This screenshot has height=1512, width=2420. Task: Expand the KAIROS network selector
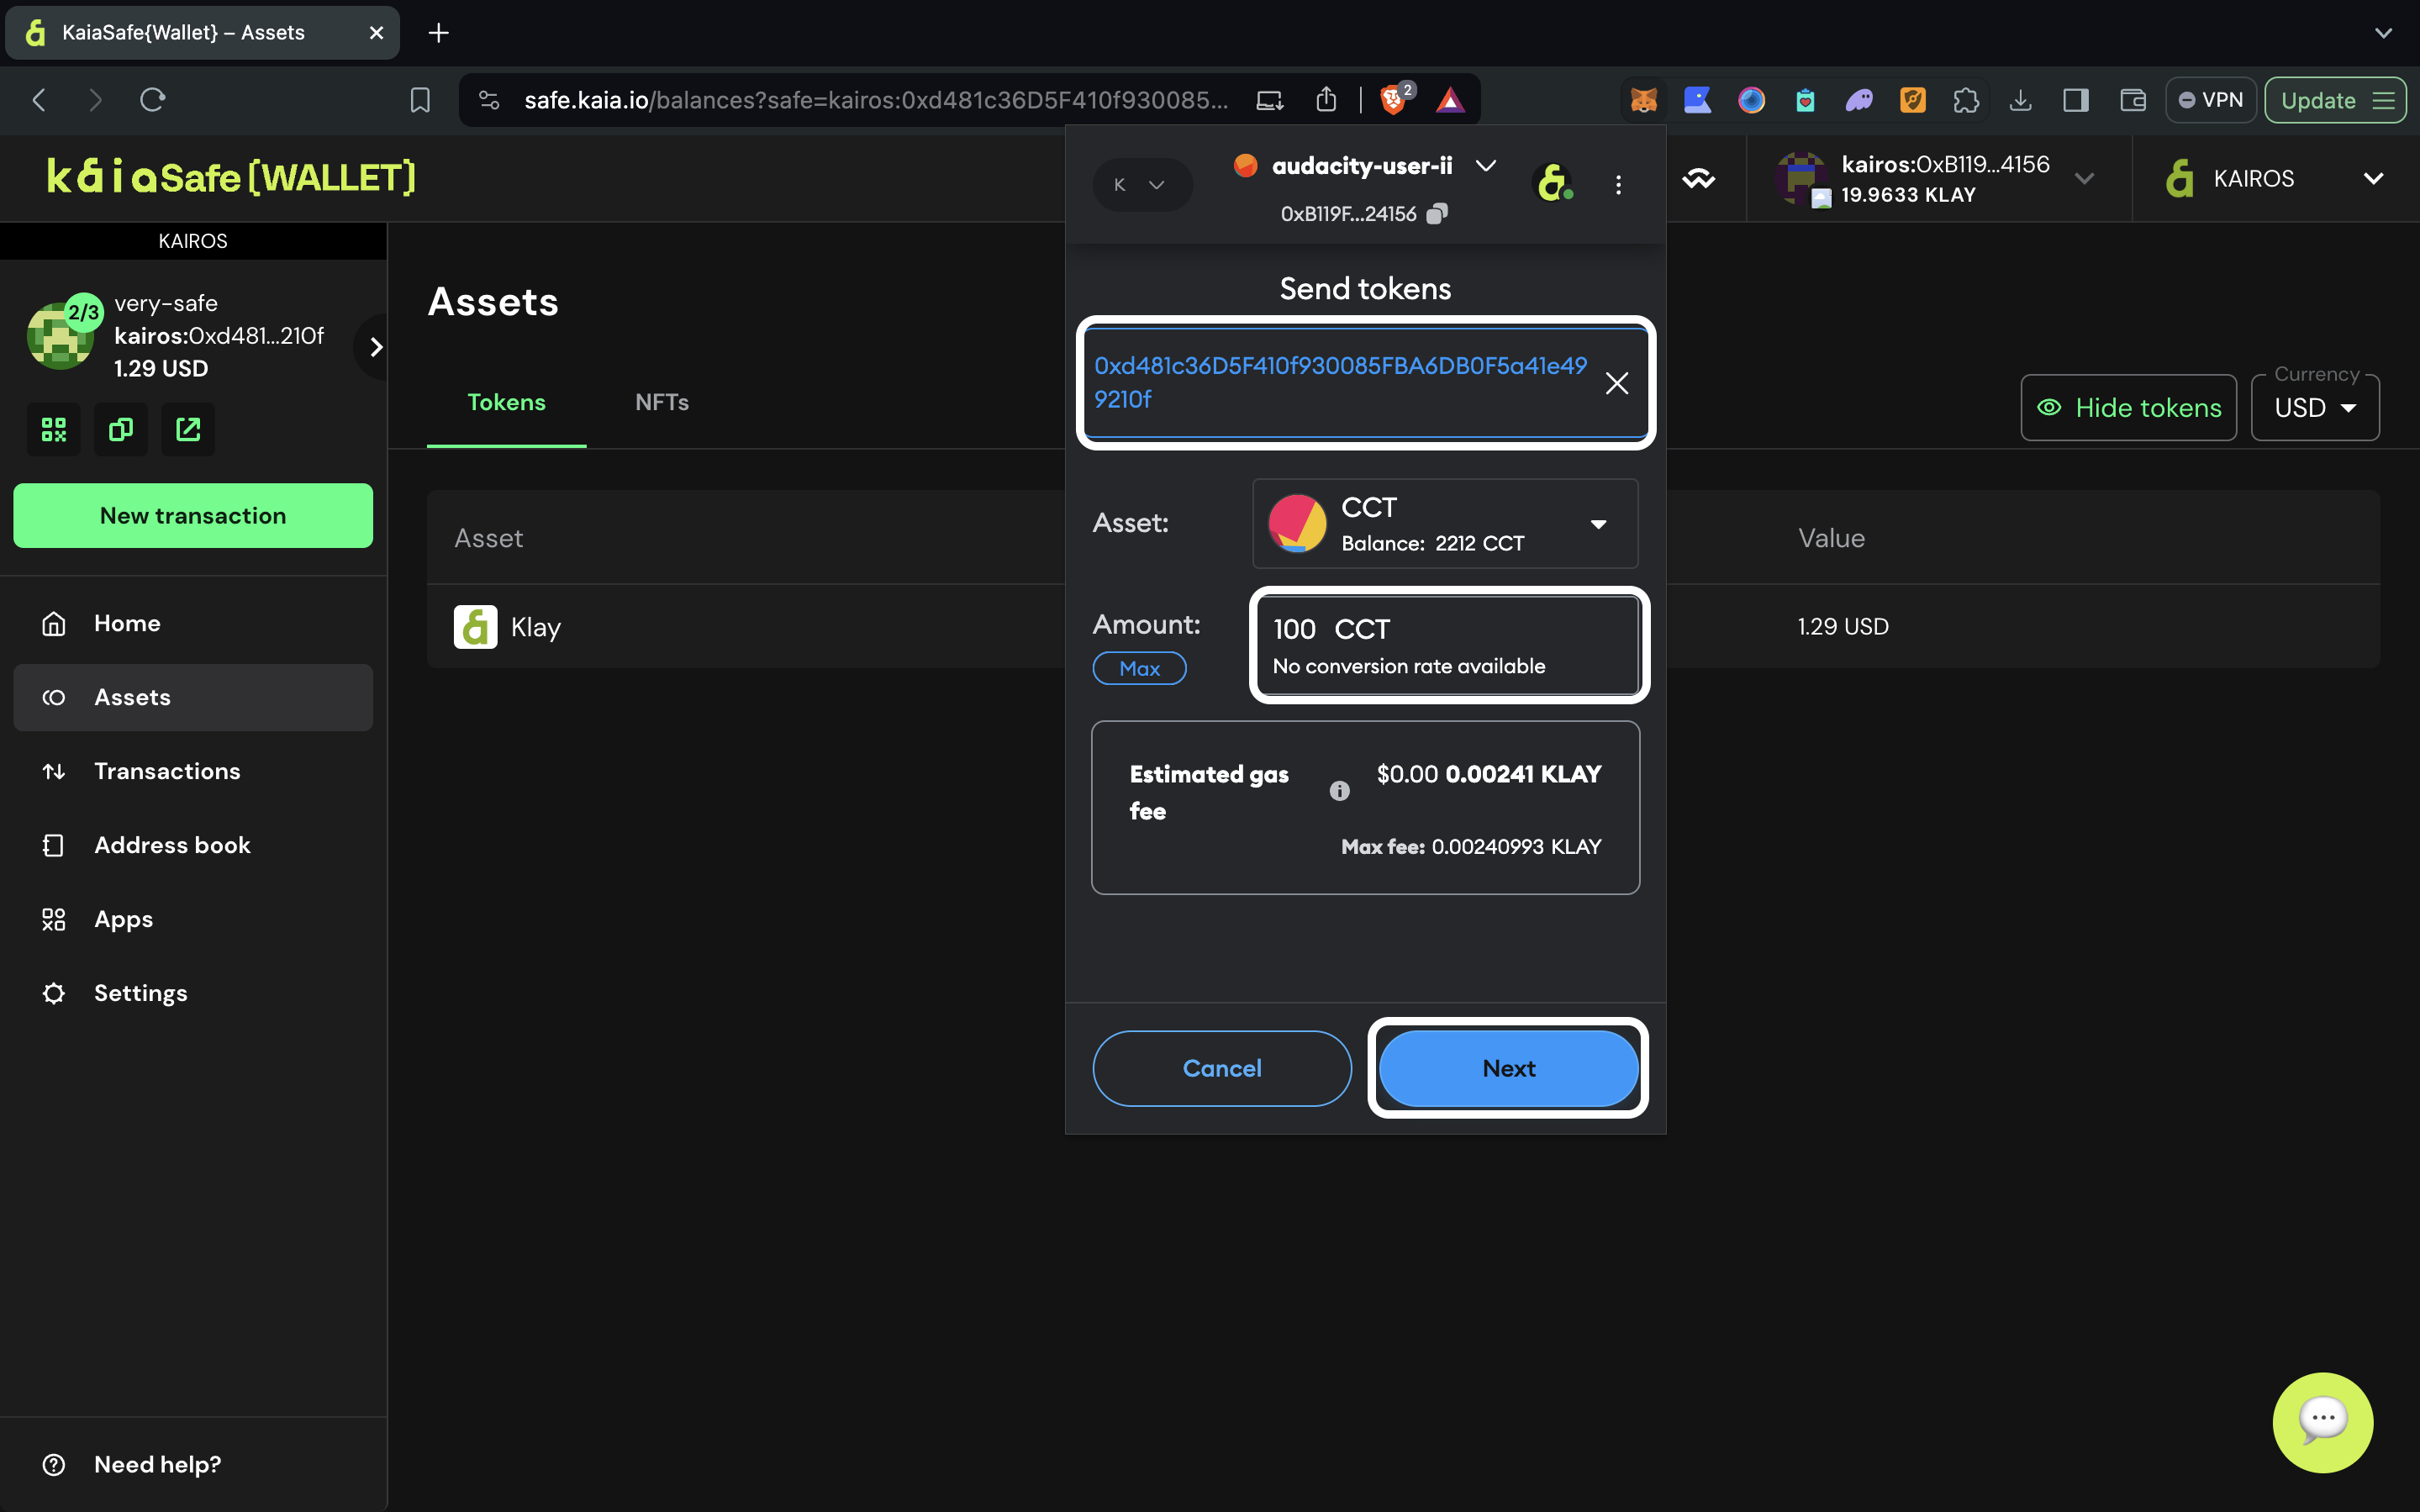pos(2274,179)
